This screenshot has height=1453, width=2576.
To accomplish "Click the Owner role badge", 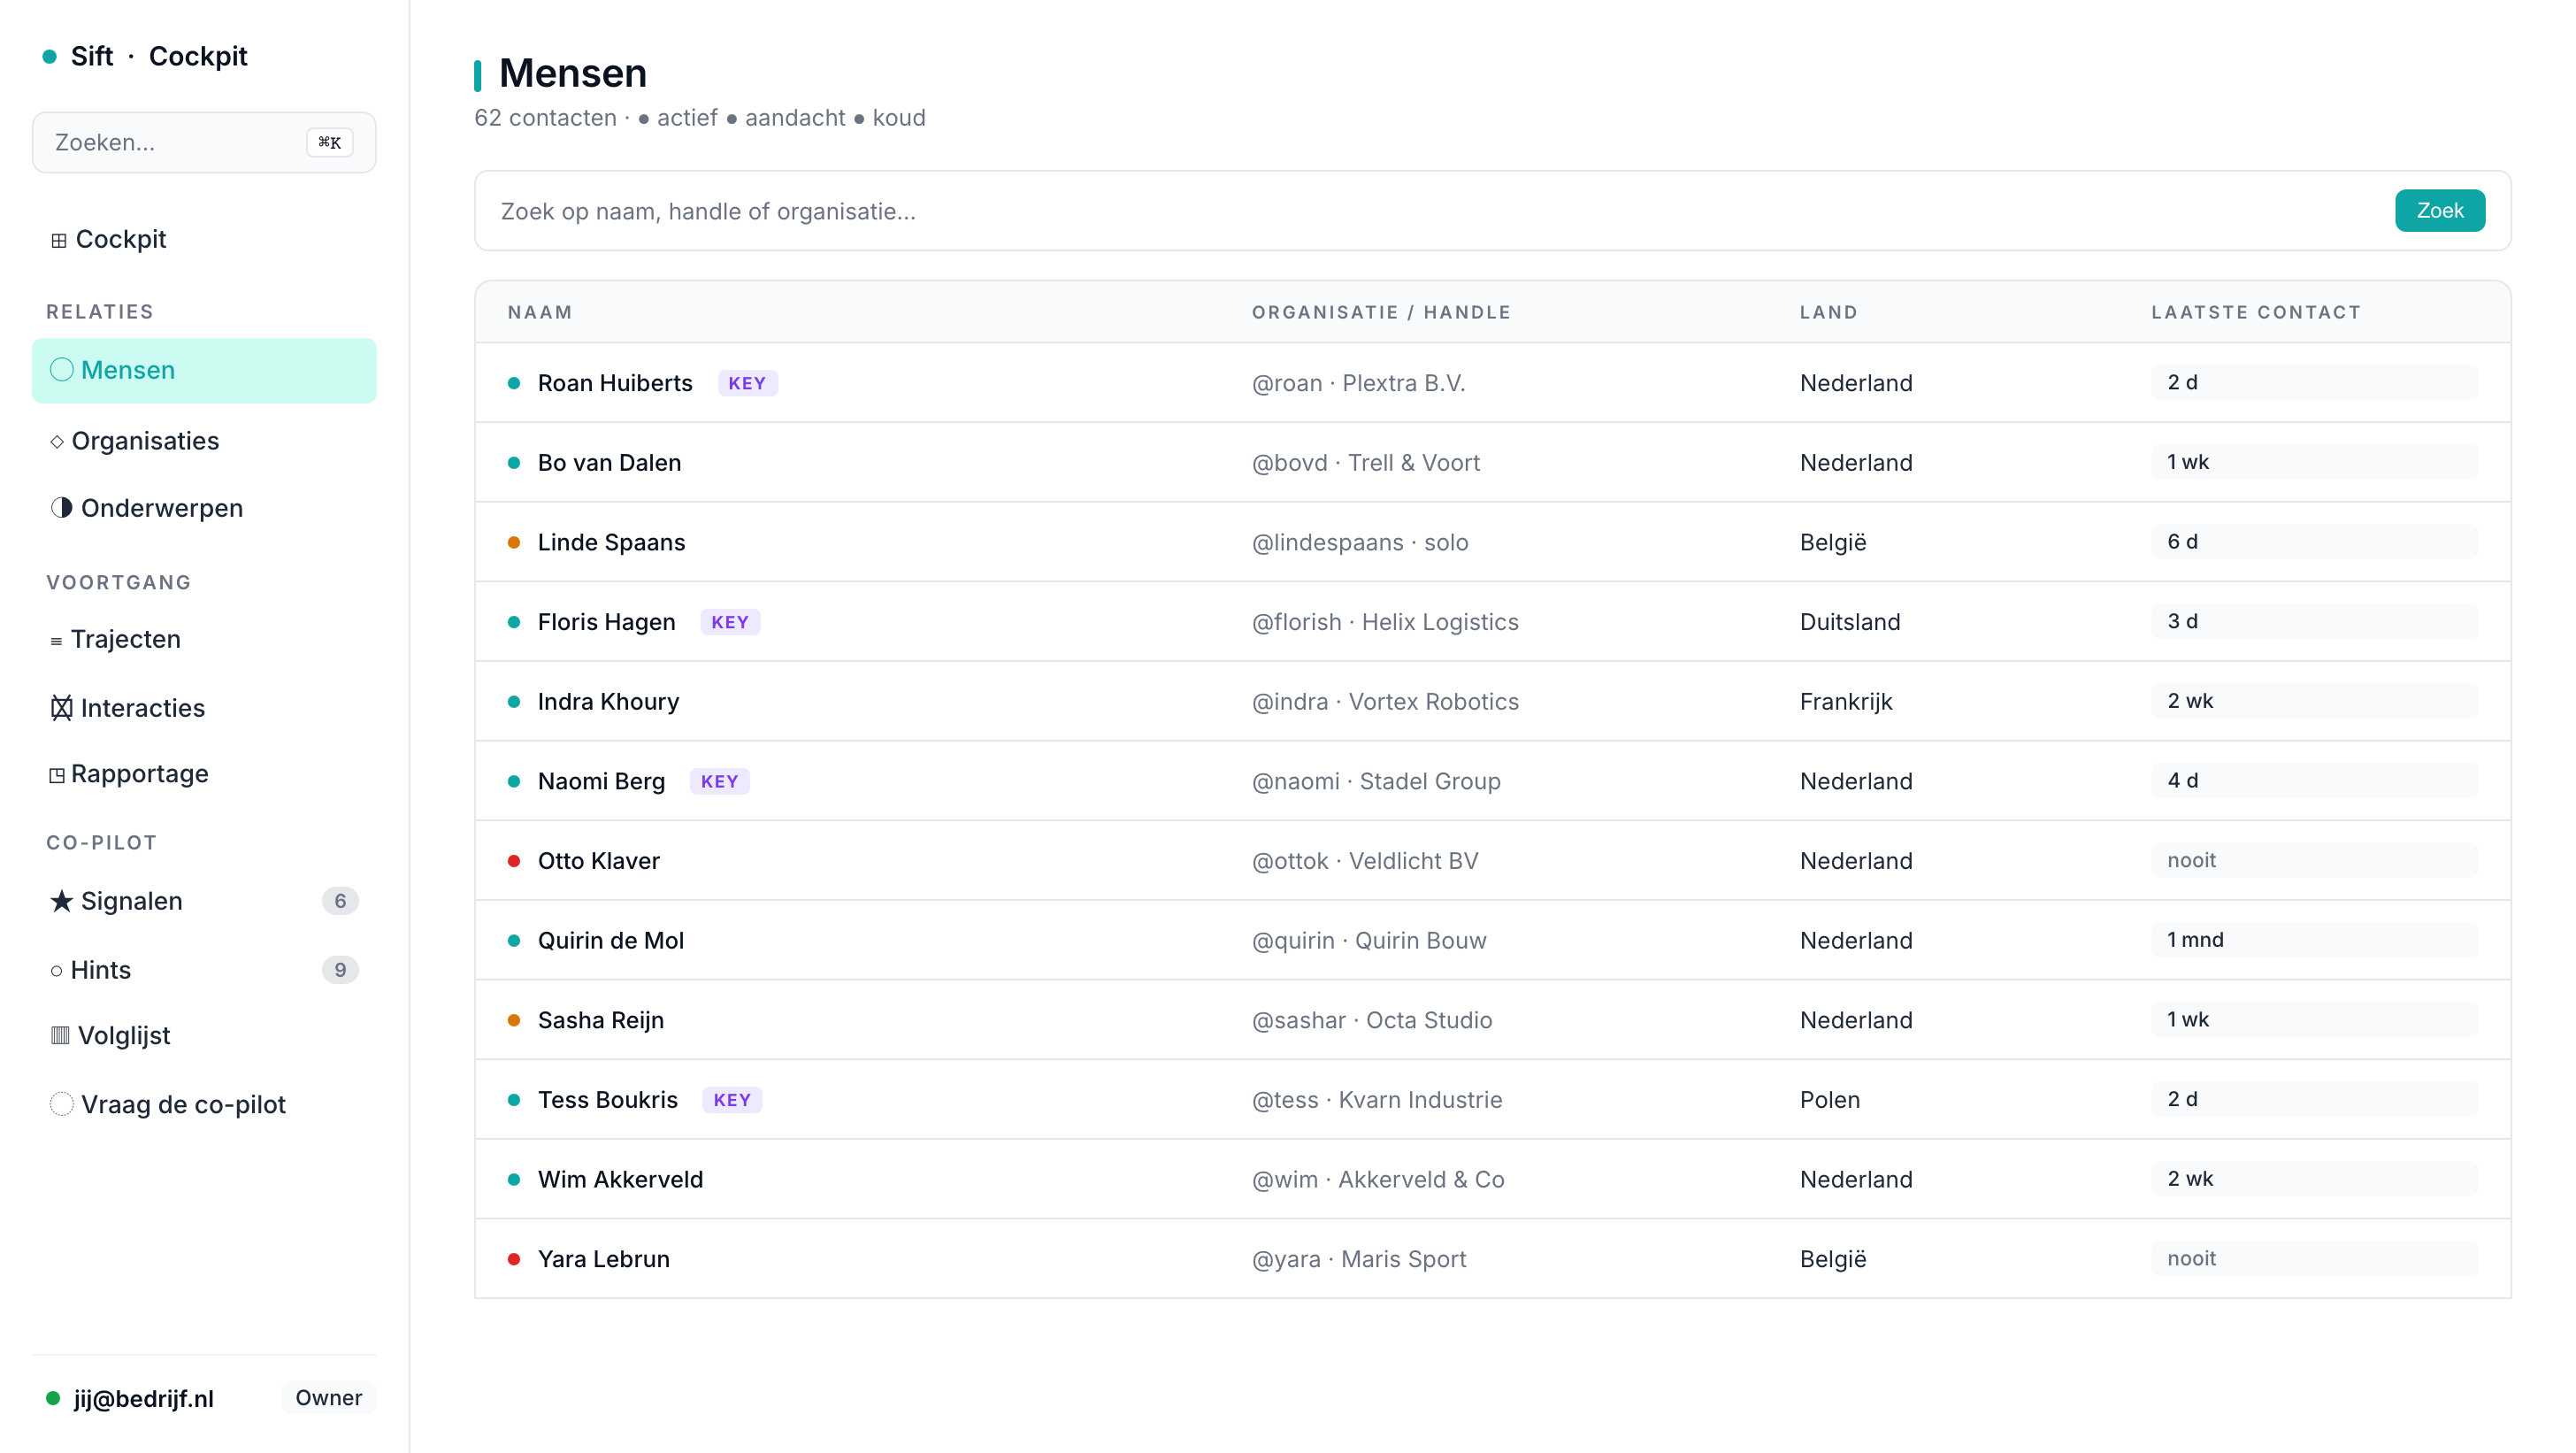I will [329, 1398].
